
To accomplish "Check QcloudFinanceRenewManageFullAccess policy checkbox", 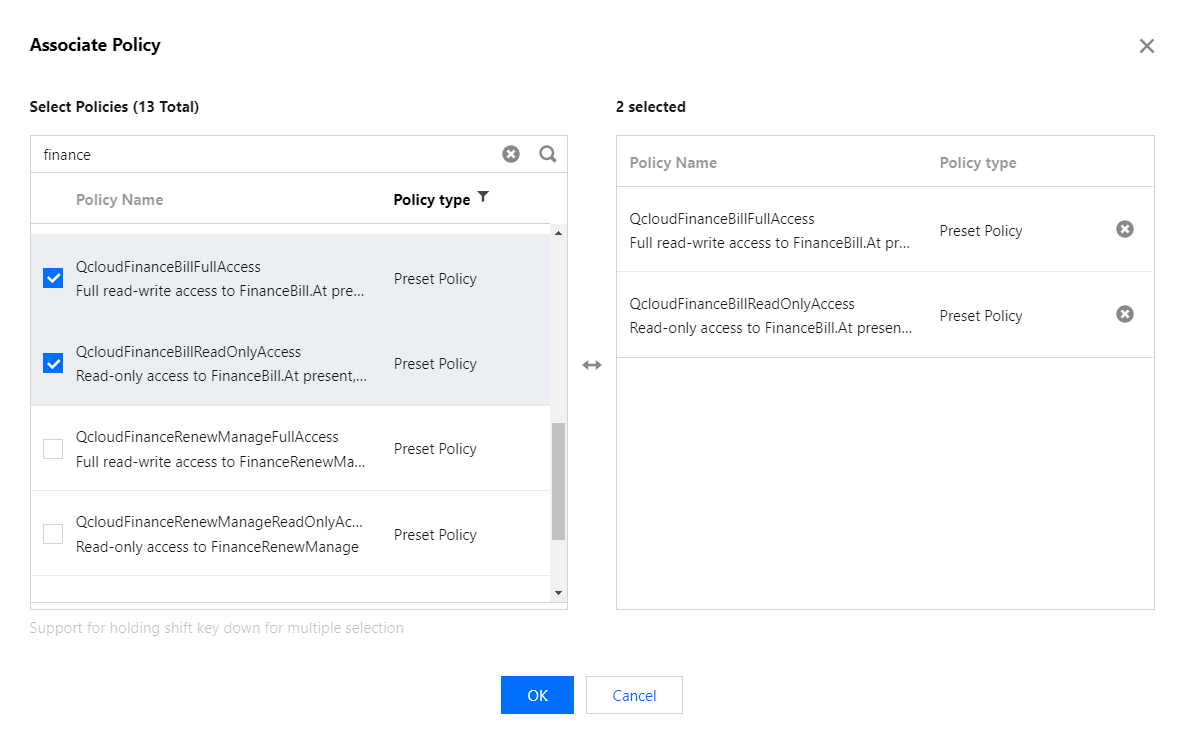I will pyautogui.click(x=53, y=449).
